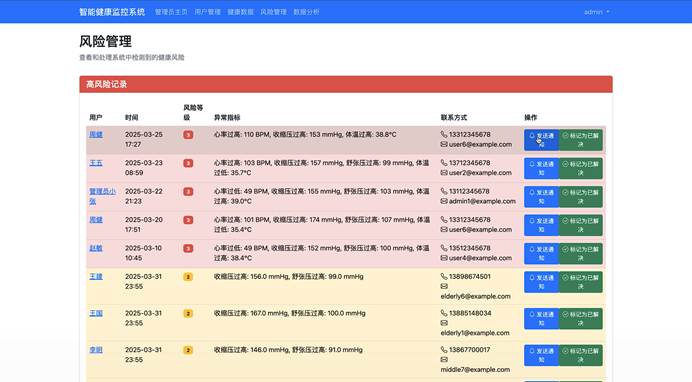Click the envelope icon above elderly1@example.com
The width and height of the screenshot is (692, 382).
[444, 323]
